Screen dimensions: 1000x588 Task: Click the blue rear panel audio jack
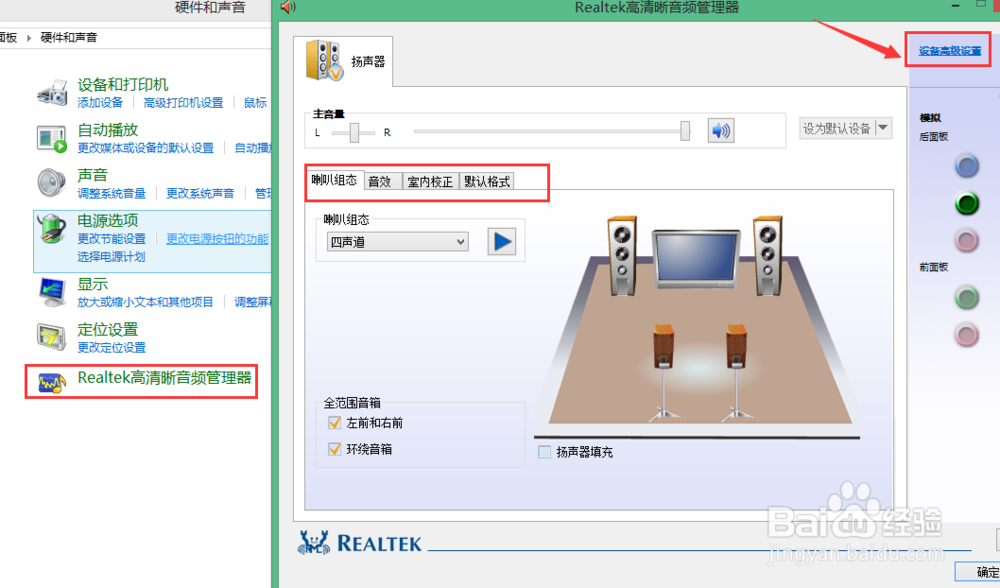pyautogui.click(x=967, y=166)
